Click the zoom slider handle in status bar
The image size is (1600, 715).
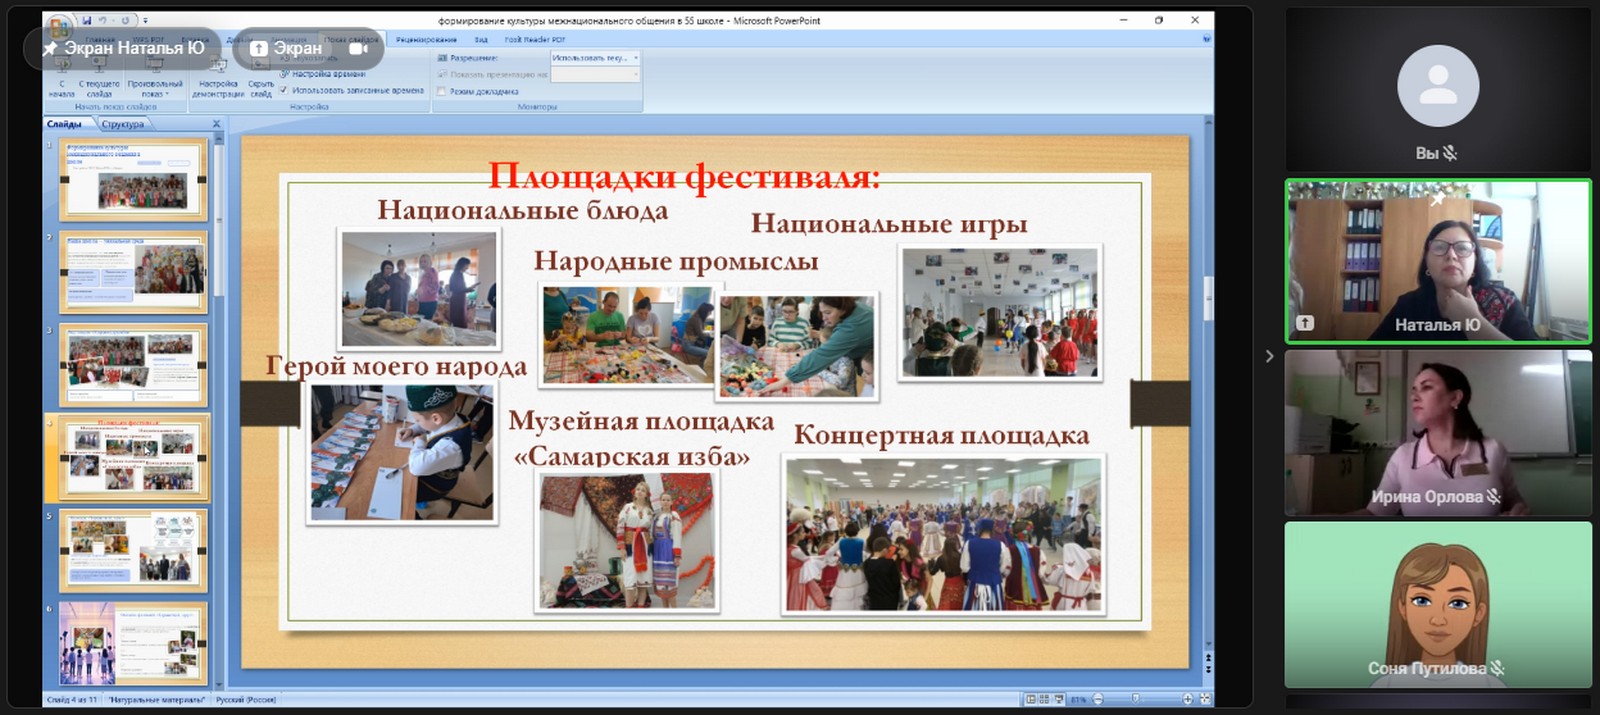pyautogui.click(x=1135, y=699)
